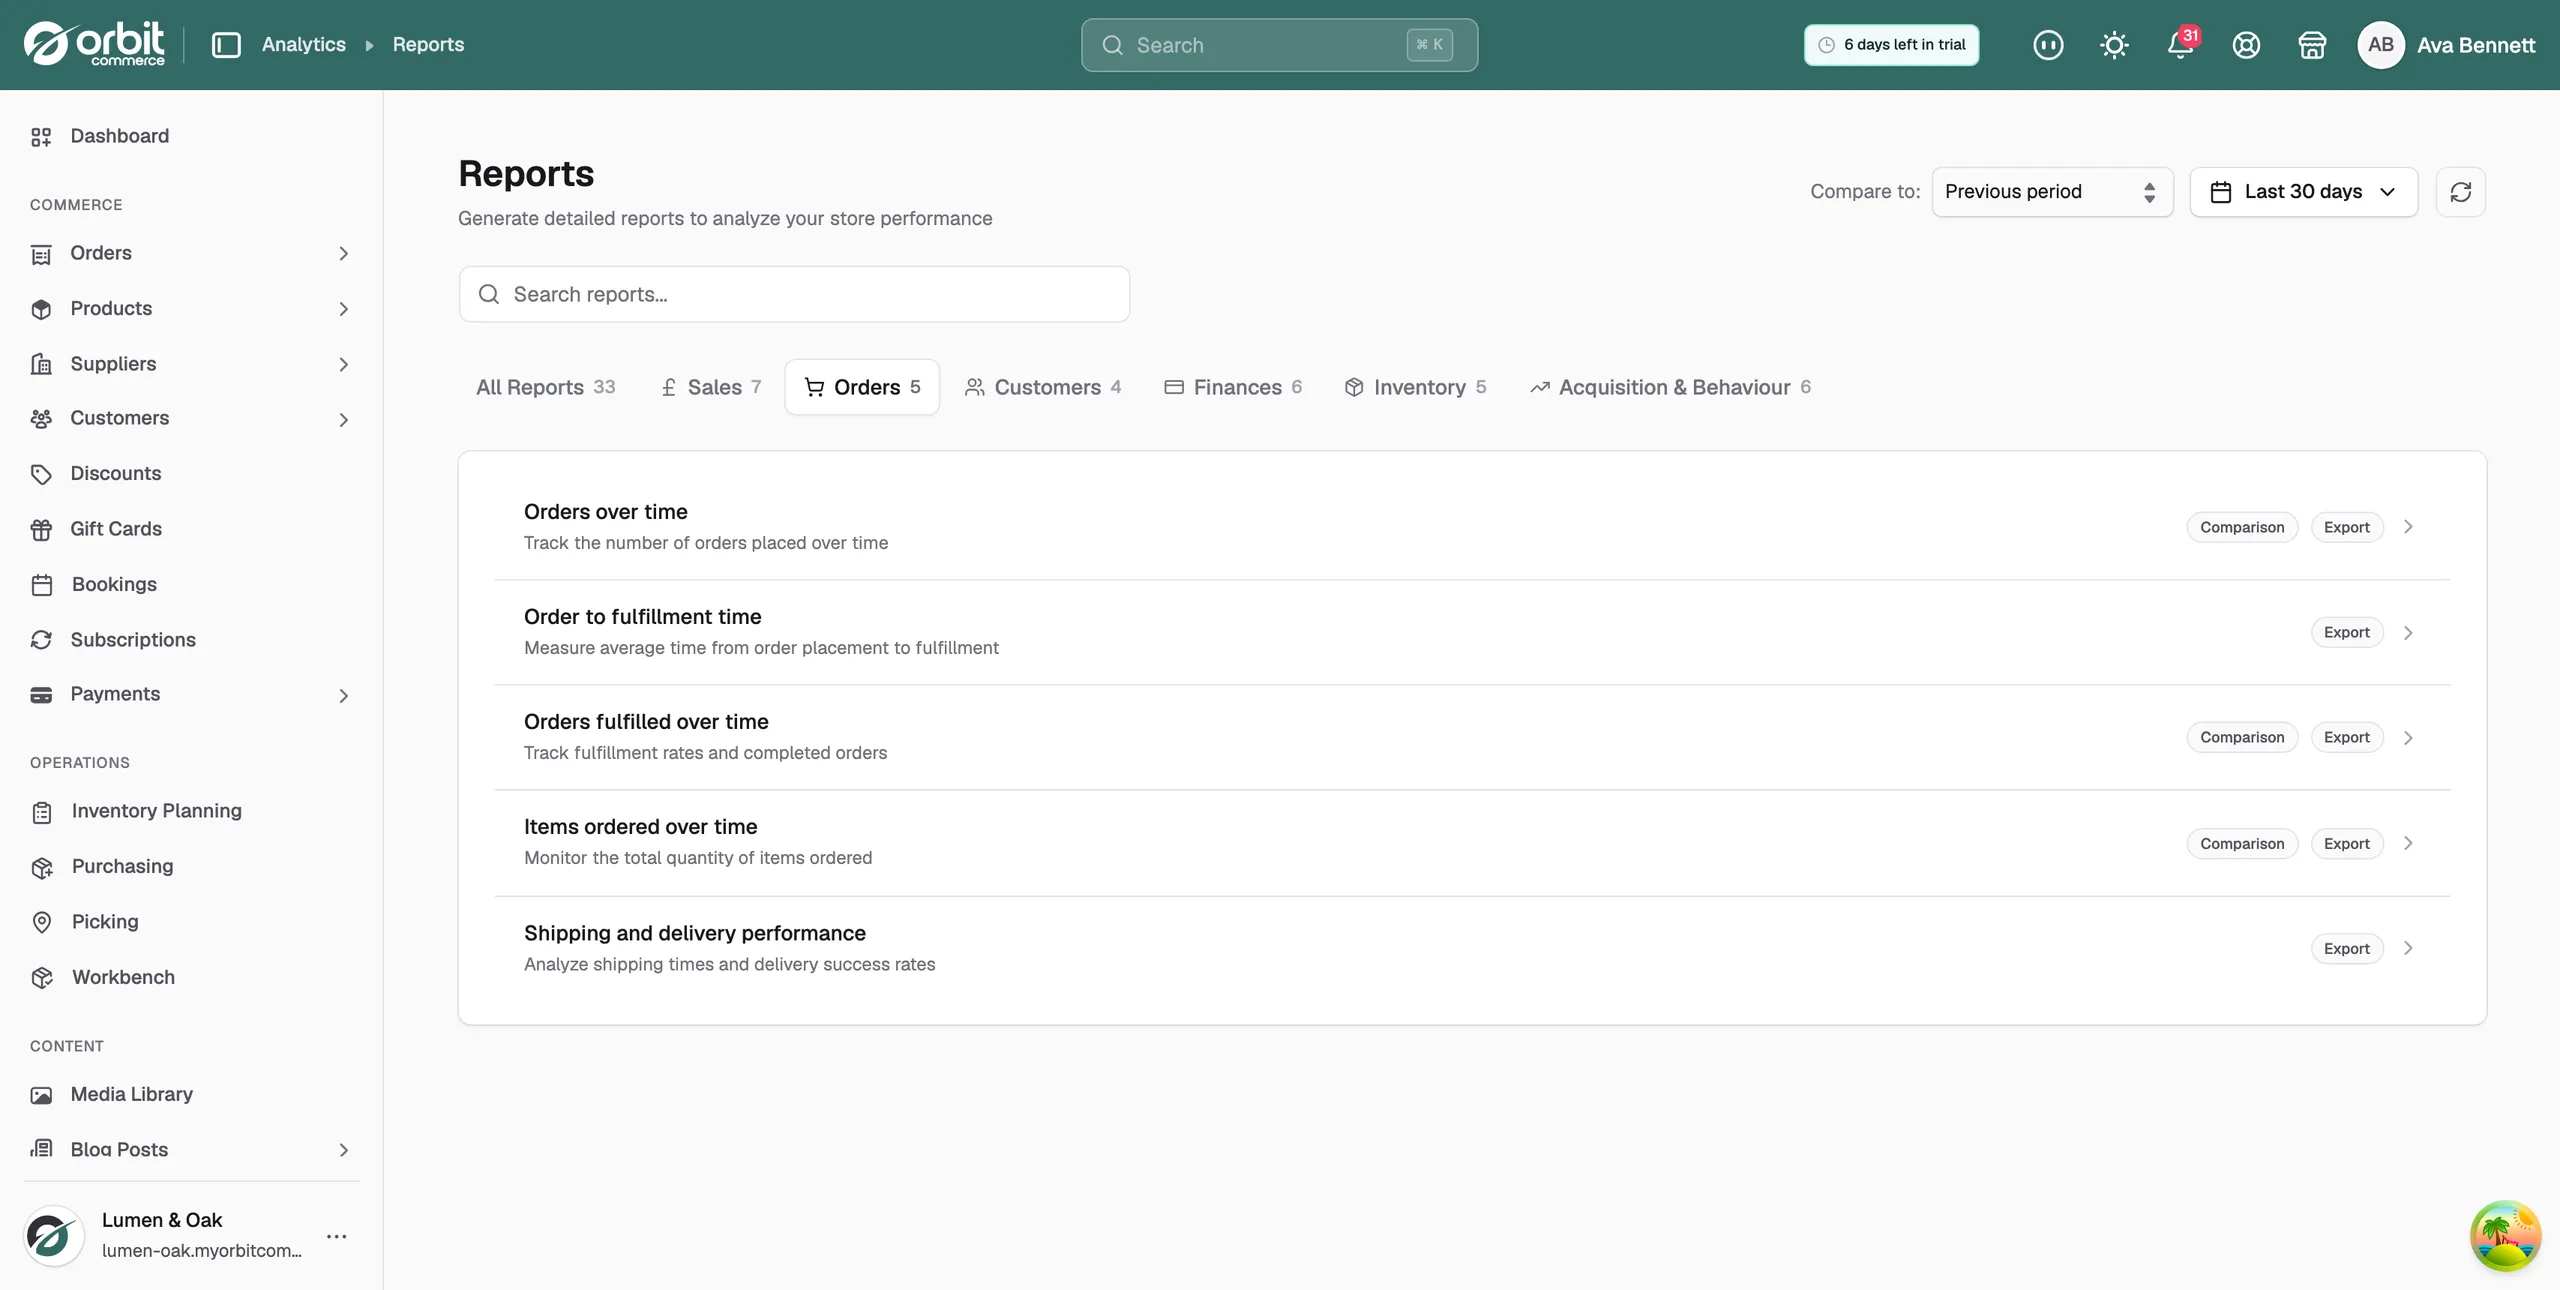Toggle the sidebar panel icon
Screen dimensions: 2560x1290
click(x=226, y=45)
